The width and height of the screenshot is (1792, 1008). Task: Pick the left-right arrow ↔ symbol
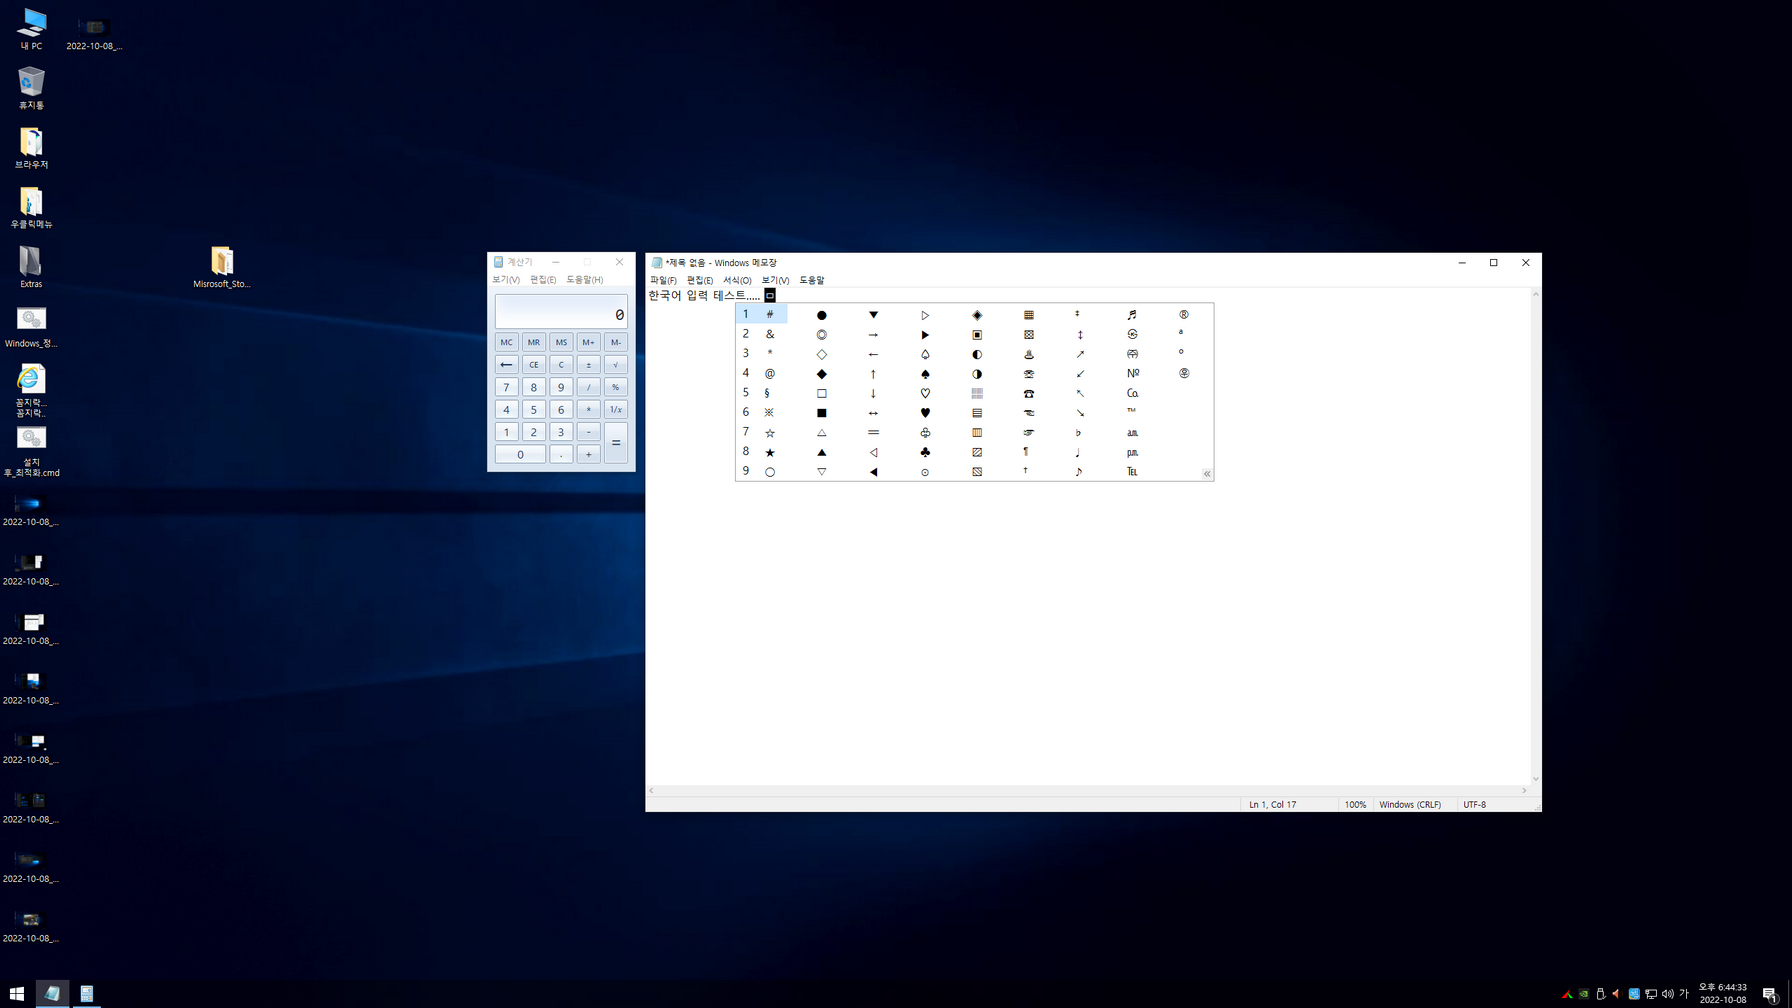tap(873, 413)
